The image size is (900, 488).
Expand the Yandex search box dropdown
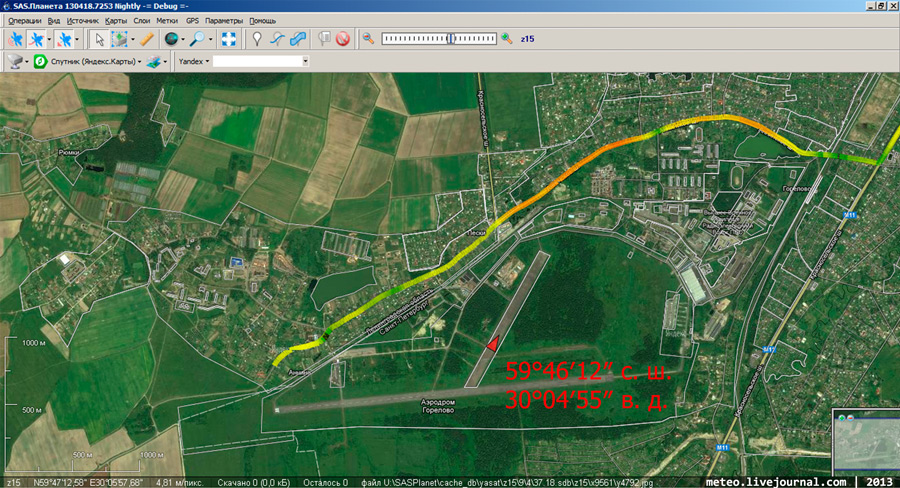pyautogui.click(x=305, y=61)
